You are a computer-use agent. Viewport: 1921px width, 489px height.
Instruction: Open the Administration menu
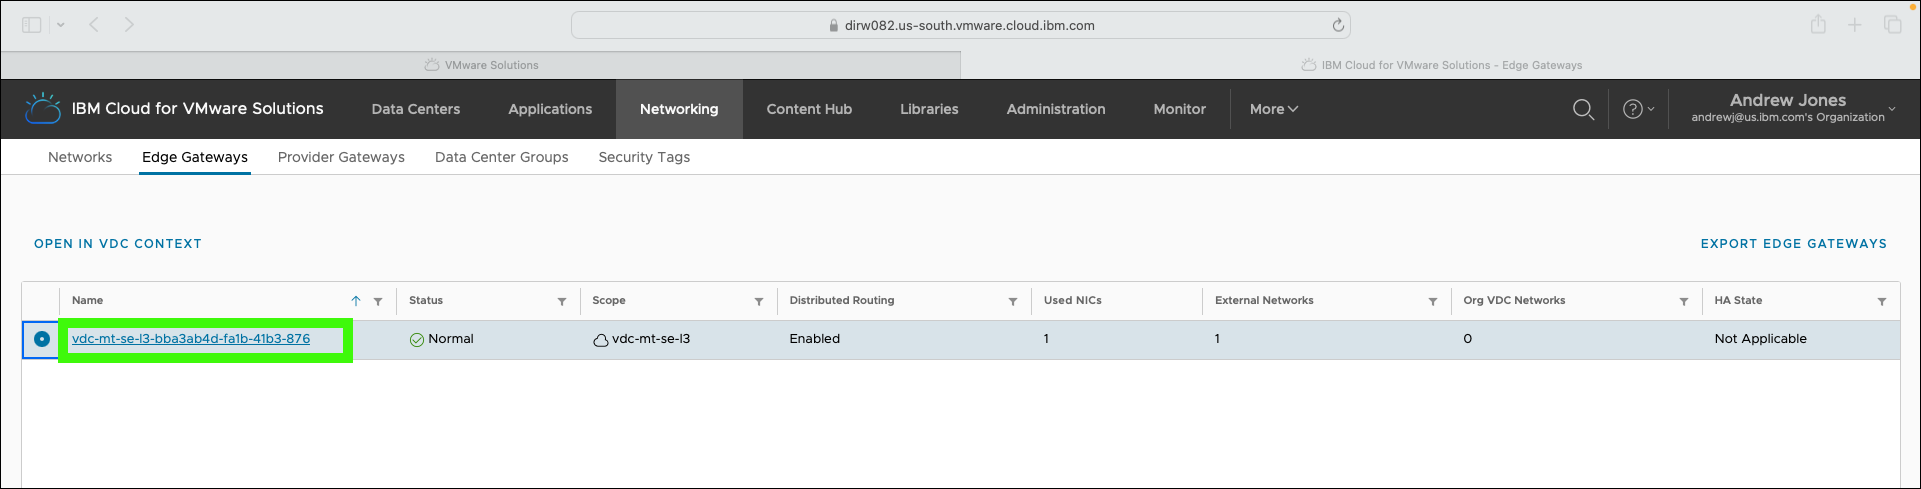tap(1056, 109)
